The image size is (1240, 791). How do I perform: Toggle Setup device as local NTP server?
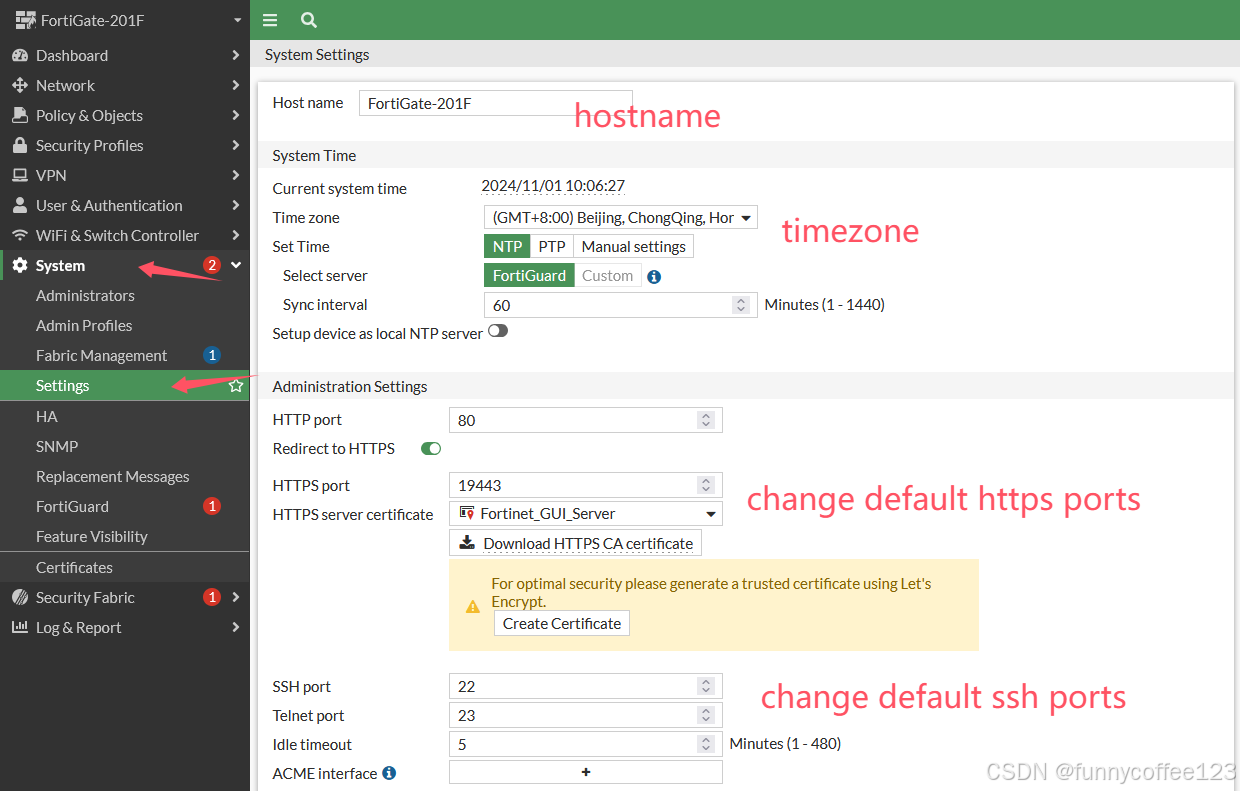point(498,331)
